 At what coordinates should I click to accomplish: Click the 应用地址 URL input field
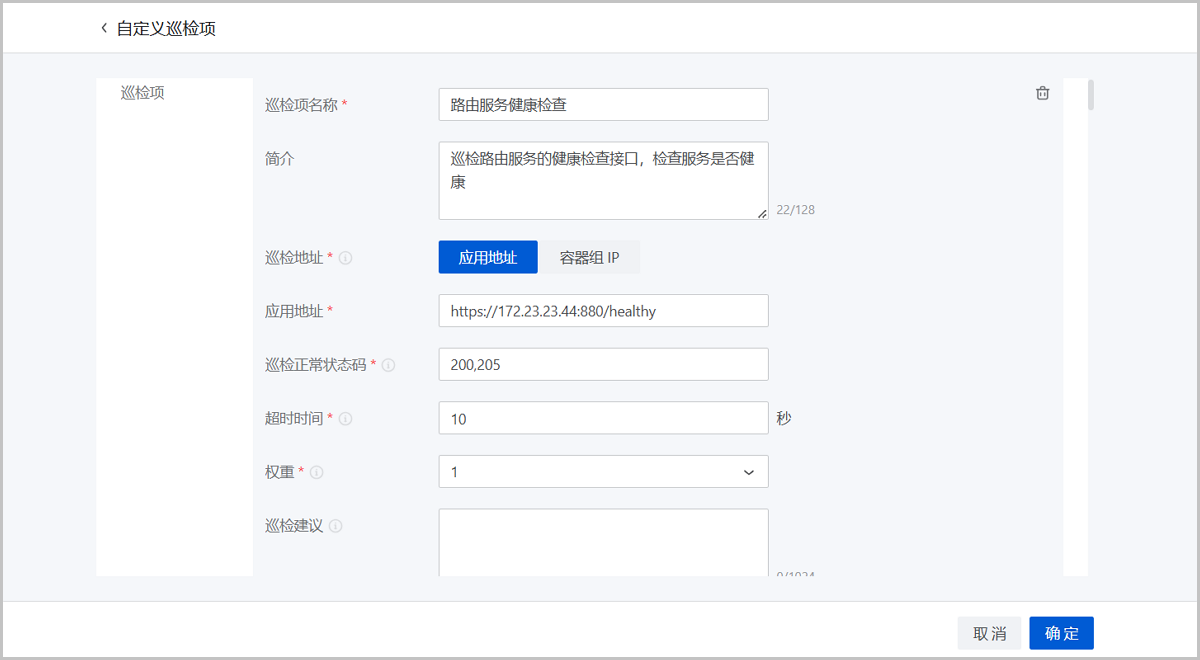[x=603, y=311]
